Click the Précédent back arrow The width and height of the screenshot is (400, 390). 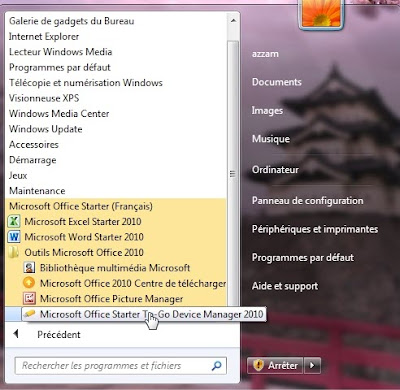point(16,334)
